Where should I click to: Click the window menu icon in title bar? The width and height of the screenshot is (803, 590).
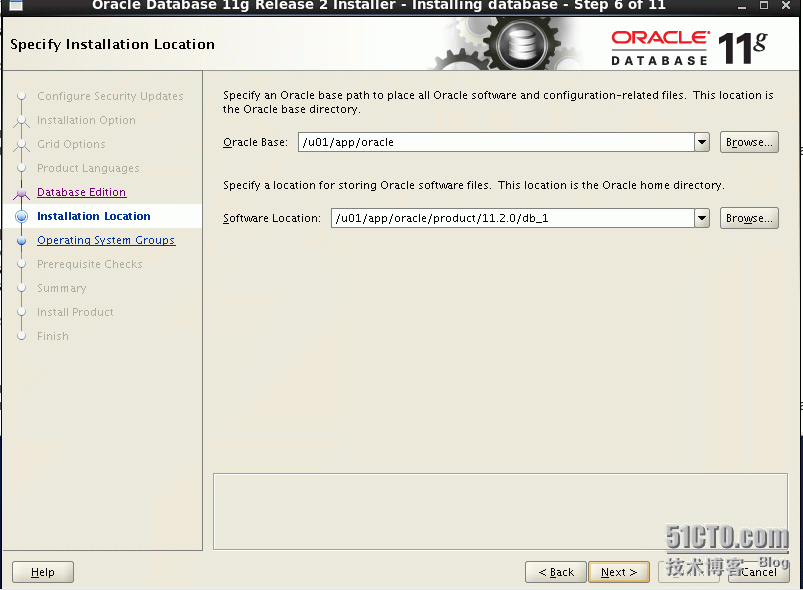[x=16, y=5]
